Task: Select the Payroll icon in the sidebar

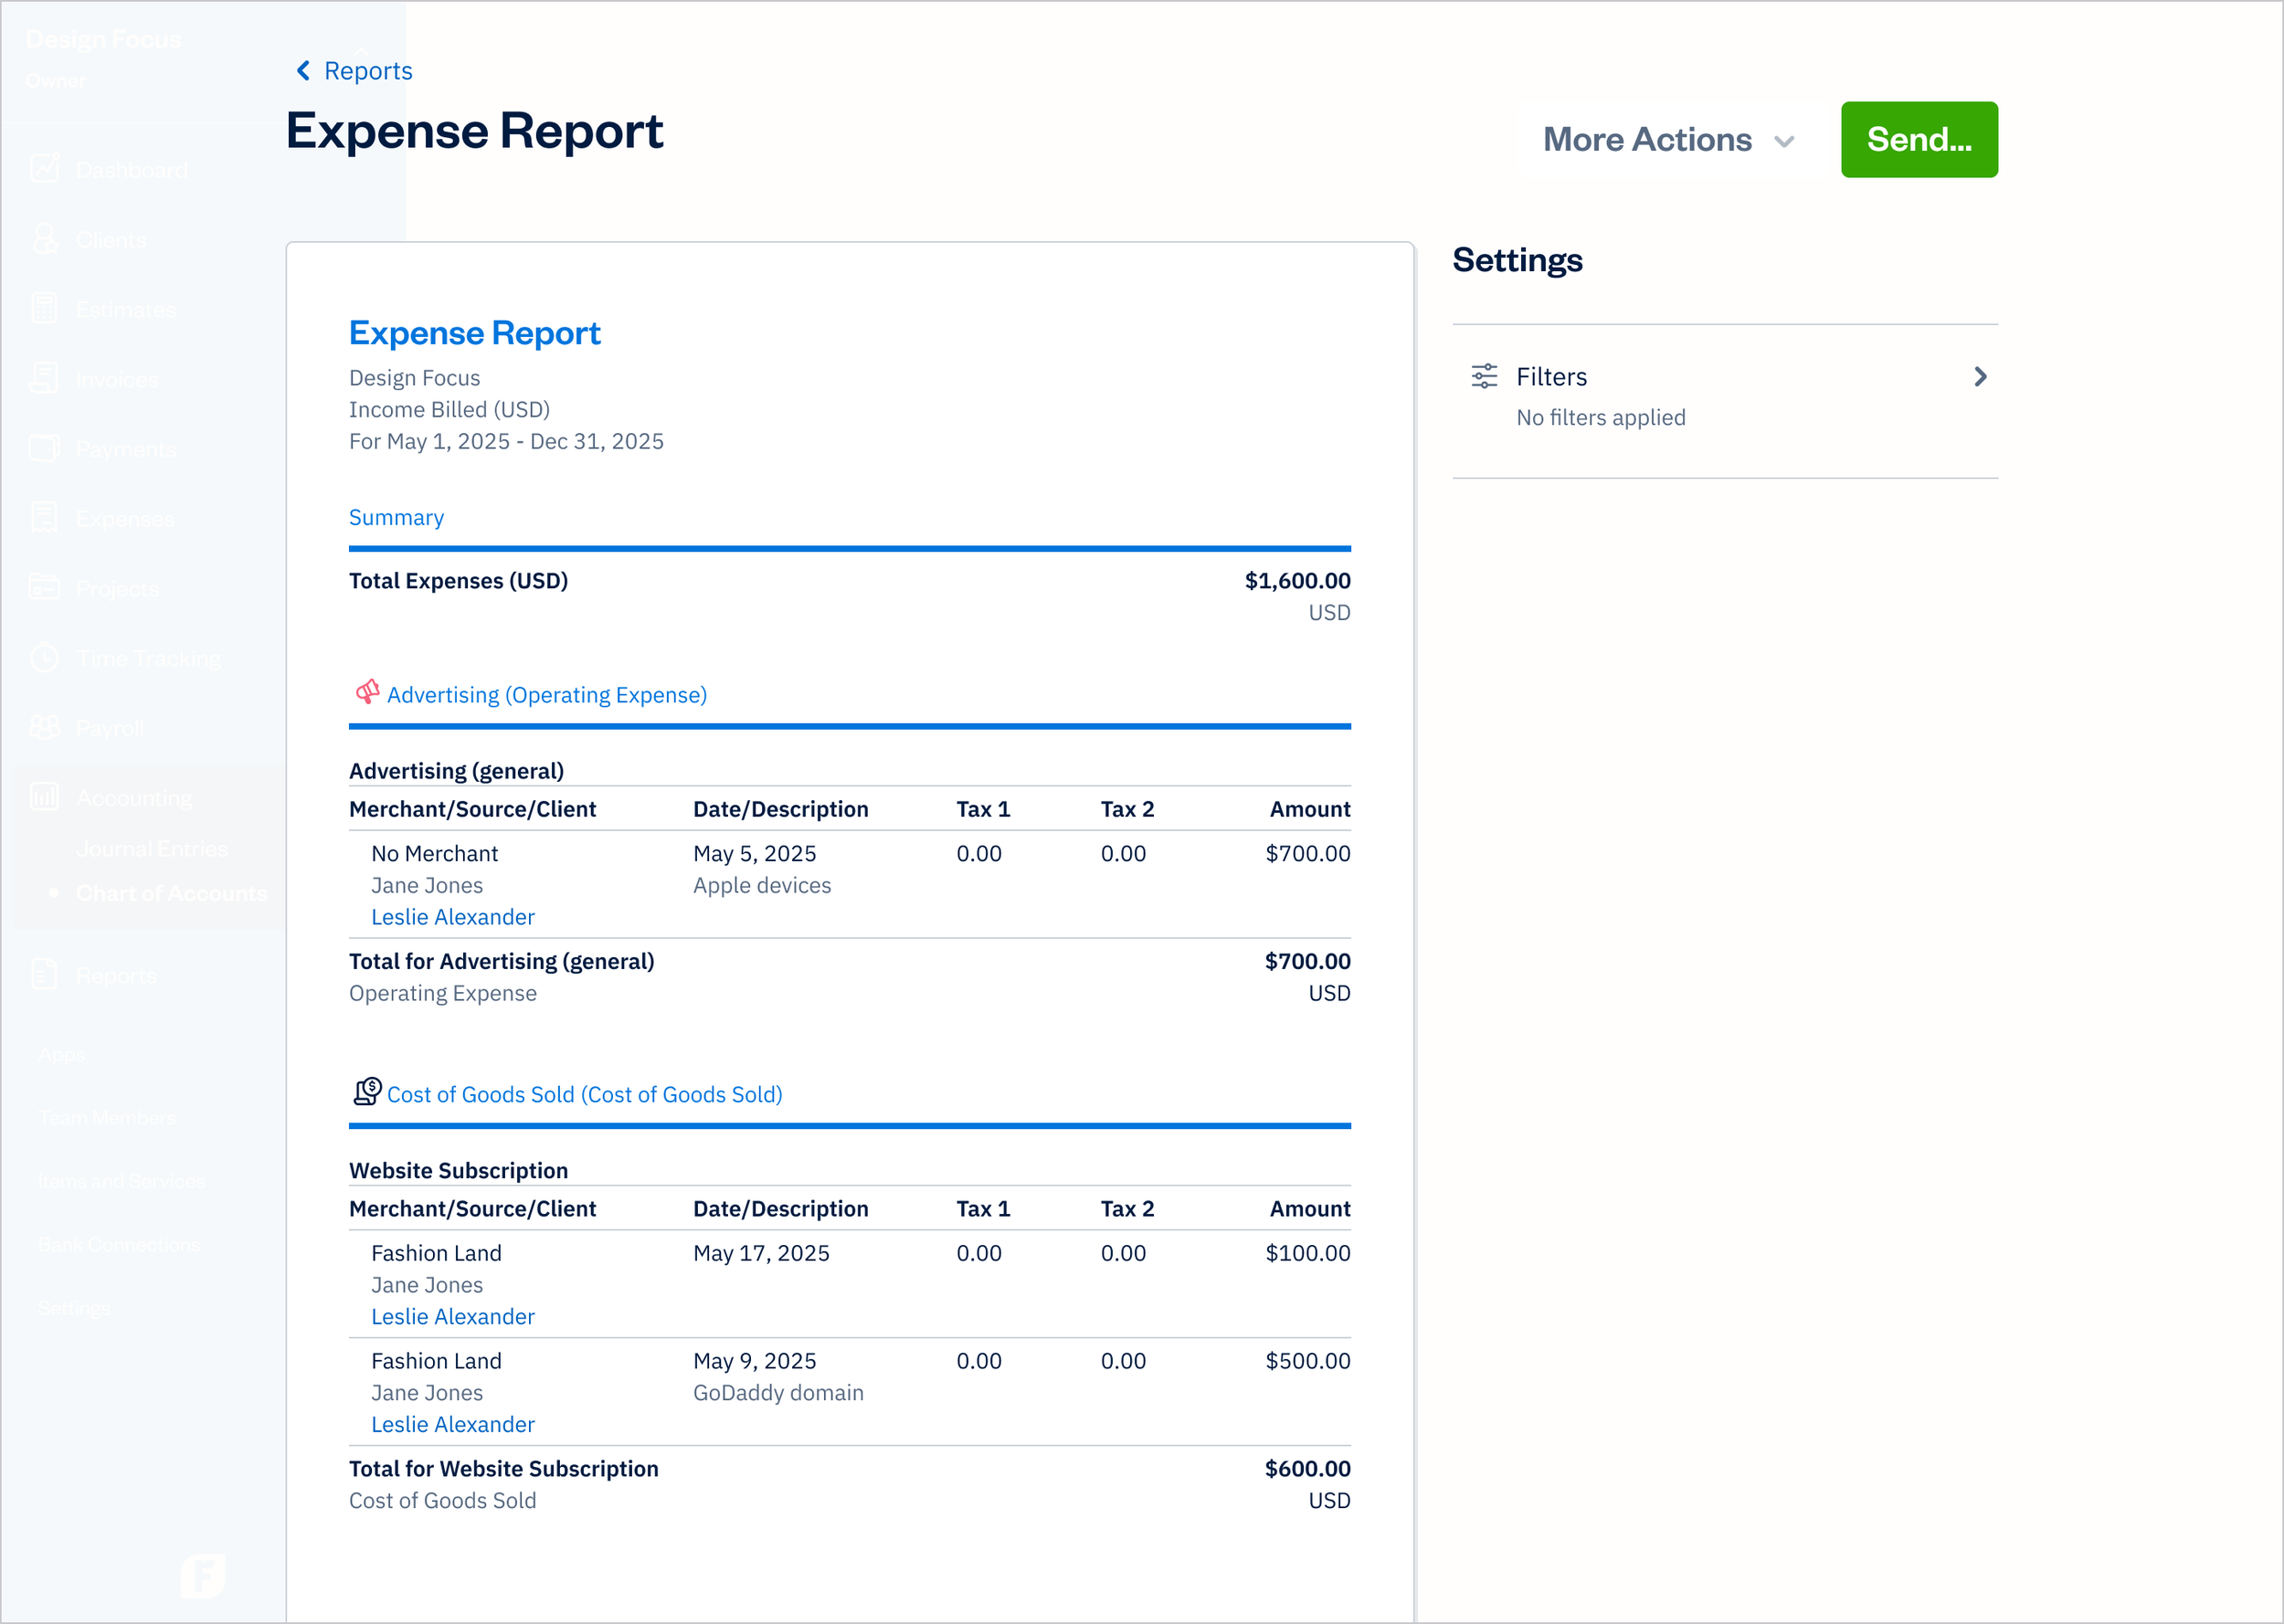Action: 45,728
